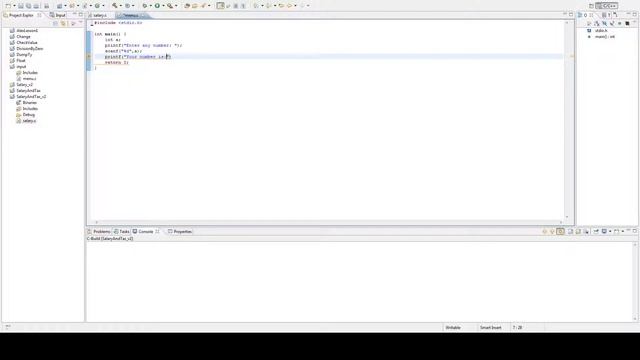Select the Salary_v2 project
This screenshot has width=640, height=360.
pyautogui.click(x=24, y=84)
